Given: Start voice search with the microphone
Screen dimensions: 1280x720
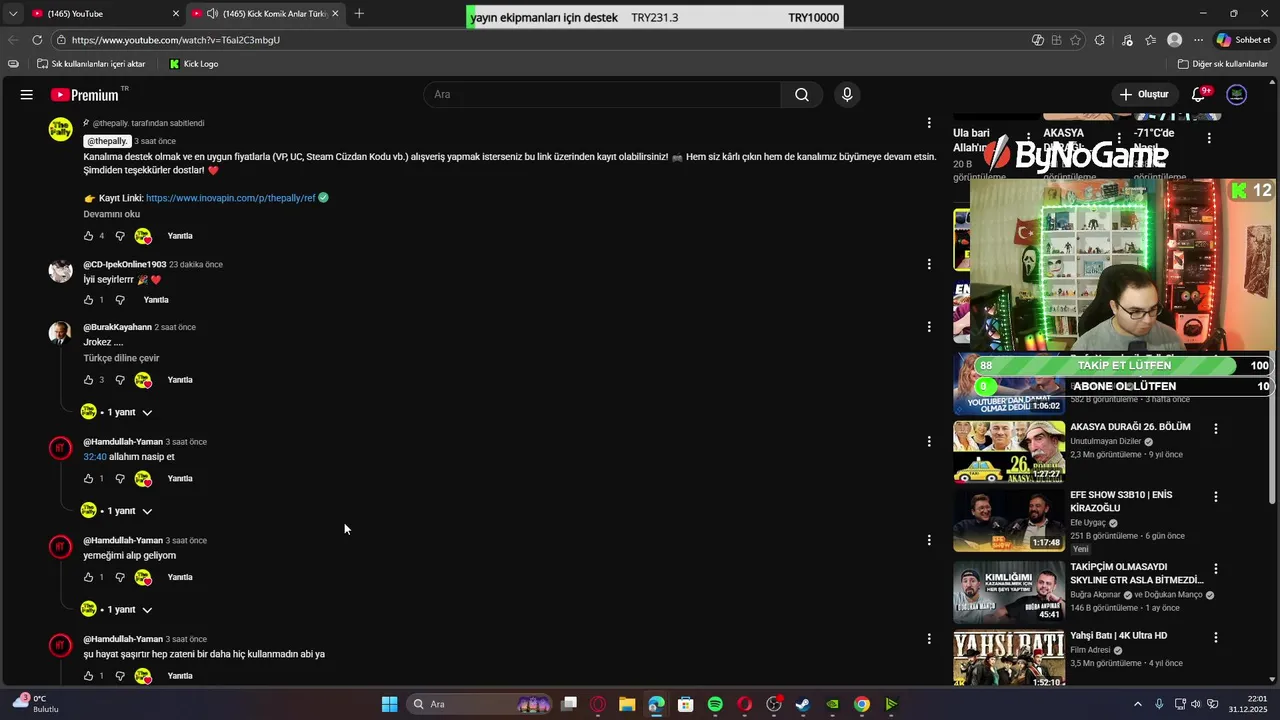Looking at the screenshot, I should click(x=847, y=95).
